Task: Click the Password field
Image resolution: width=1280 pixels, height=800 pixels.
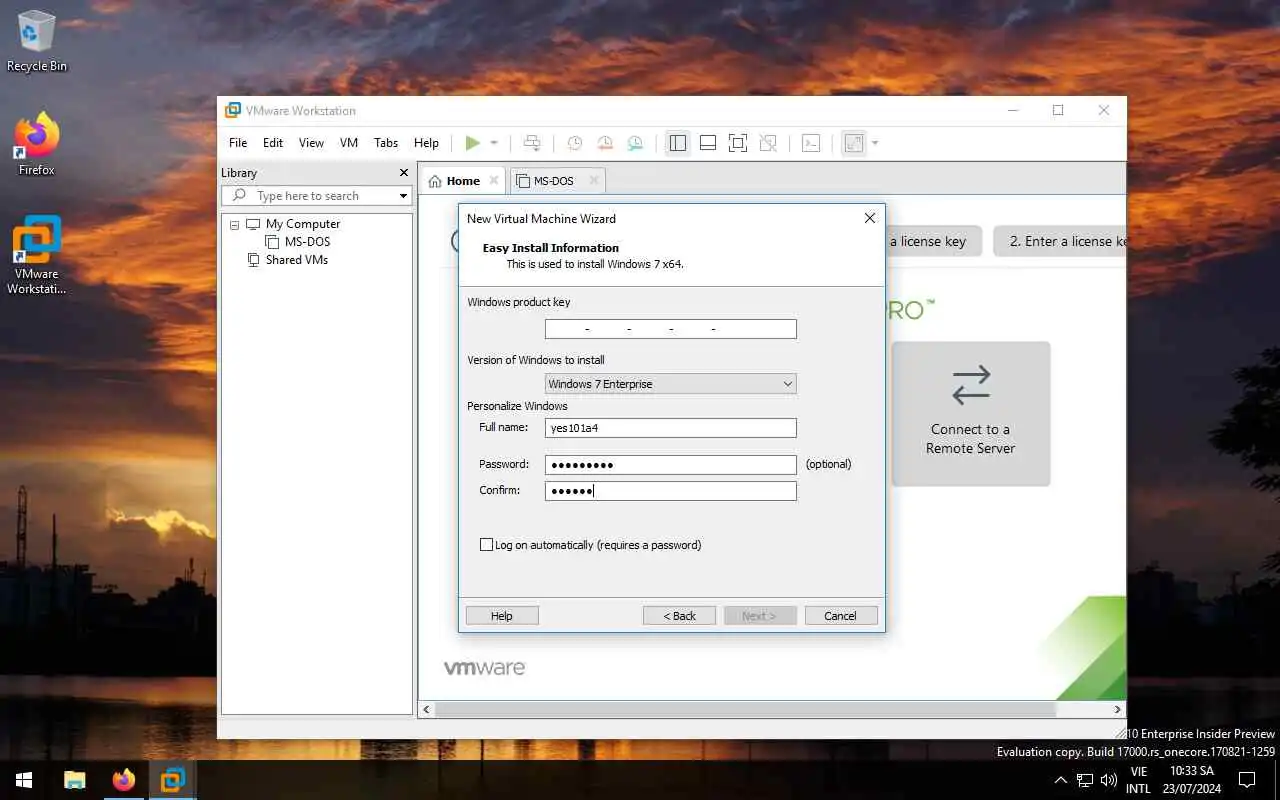Action: click(x=671, y=465)
